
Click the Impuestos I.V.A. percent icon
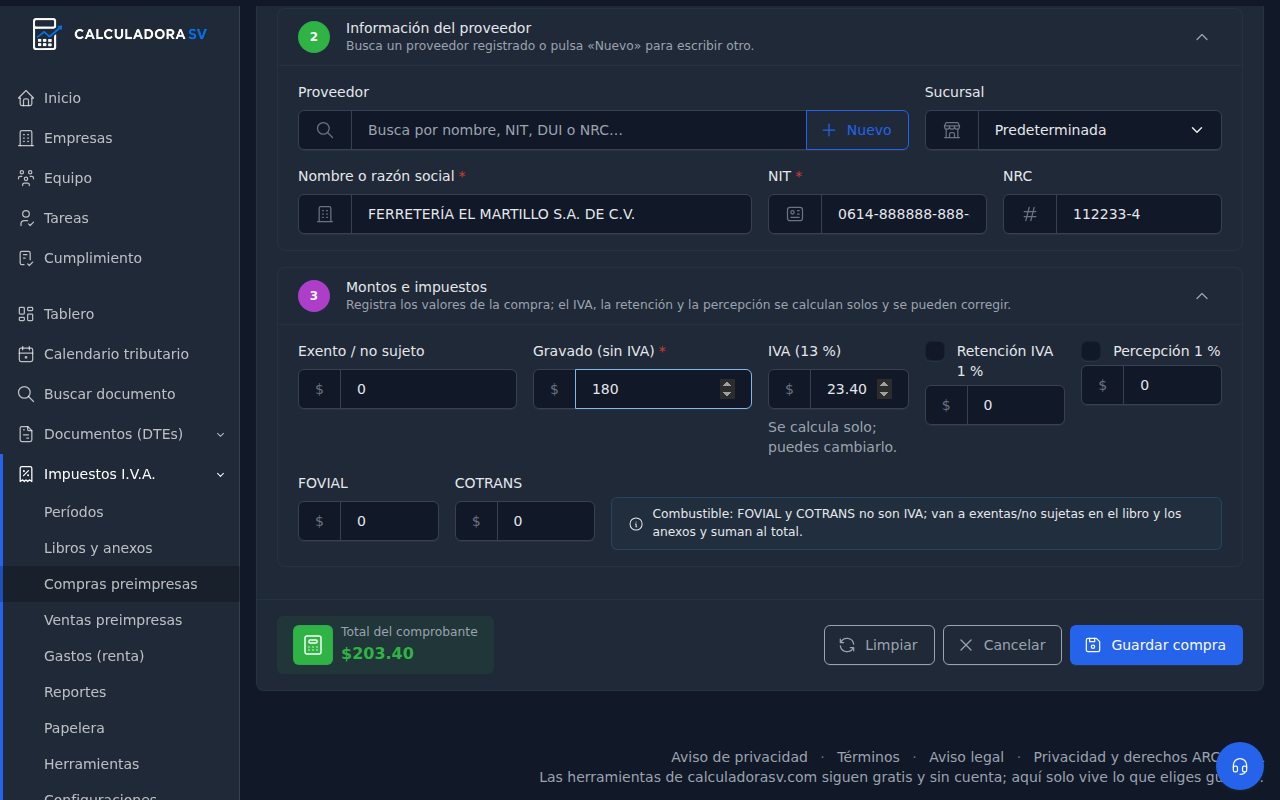[x=26, y=474]
